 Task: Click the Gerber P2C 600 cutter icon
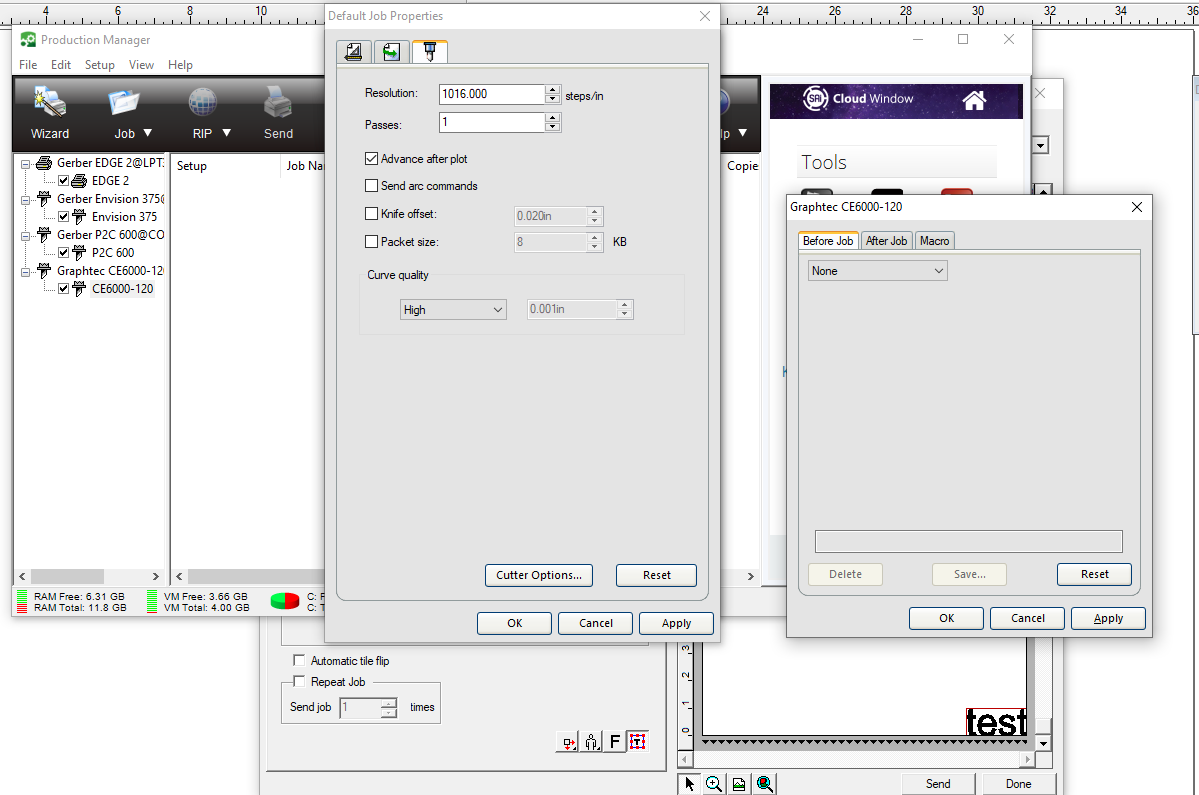click(x=44, y=235)
